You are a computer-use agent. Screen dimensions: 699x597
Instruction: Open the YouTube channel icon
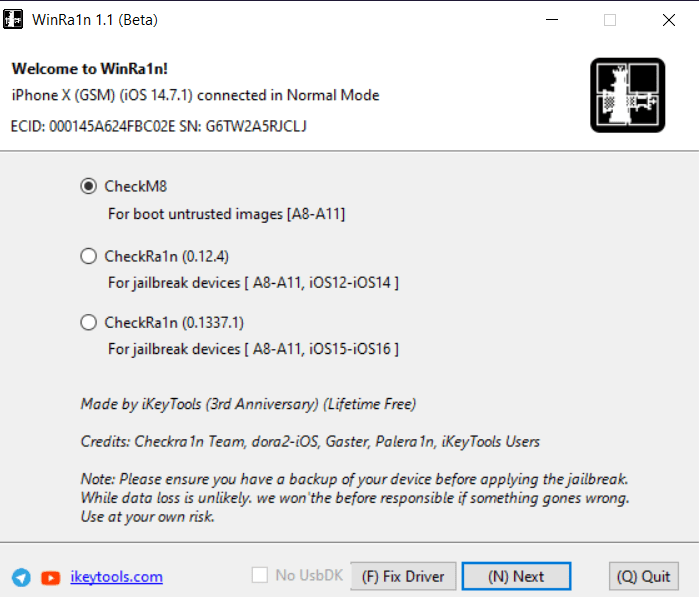click(x=50, y=577)
